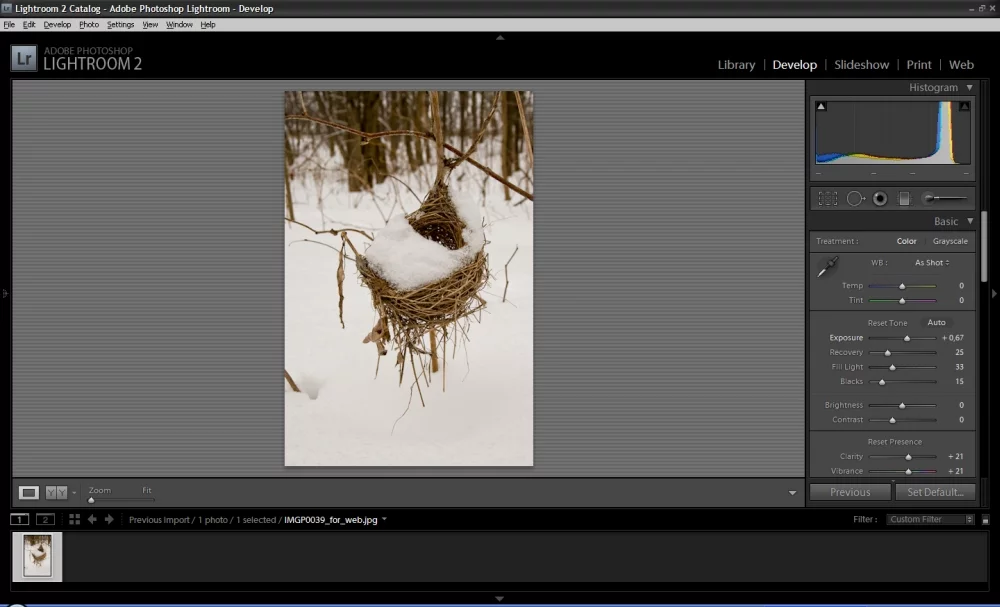Select the Crop Overlay tool
The image size is (1000, 607).
click(x=828, y=198)
